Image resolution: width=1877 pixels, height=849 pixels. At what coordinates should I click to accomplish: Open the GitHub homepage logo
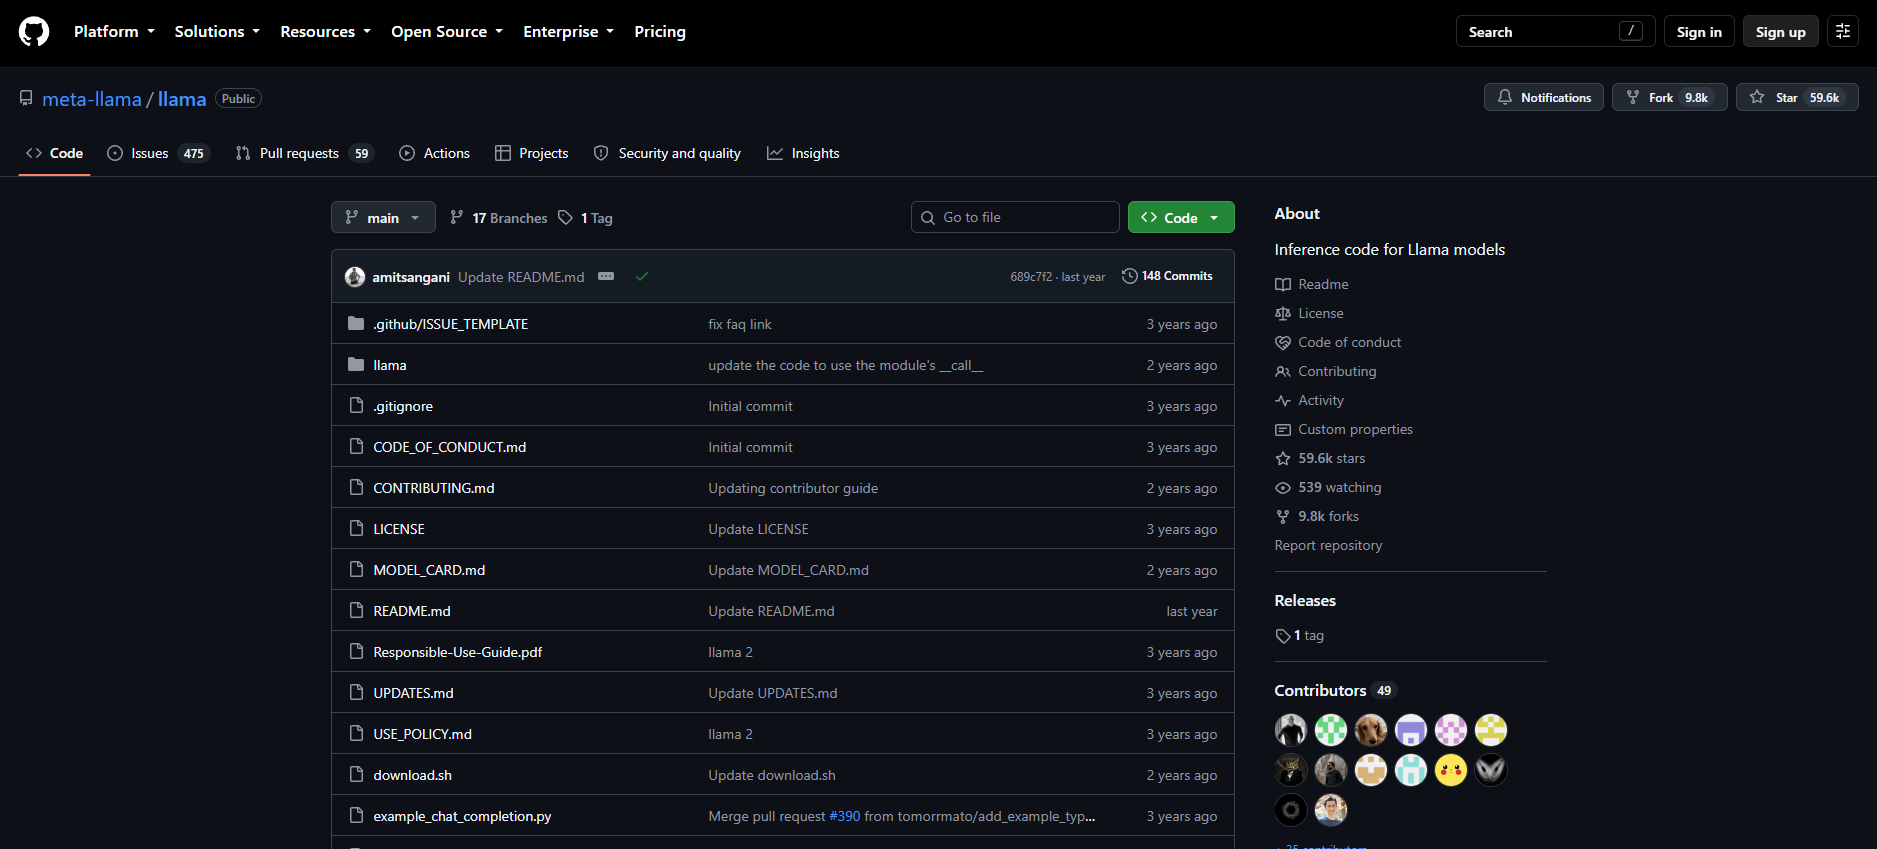(x=34, y=32)
